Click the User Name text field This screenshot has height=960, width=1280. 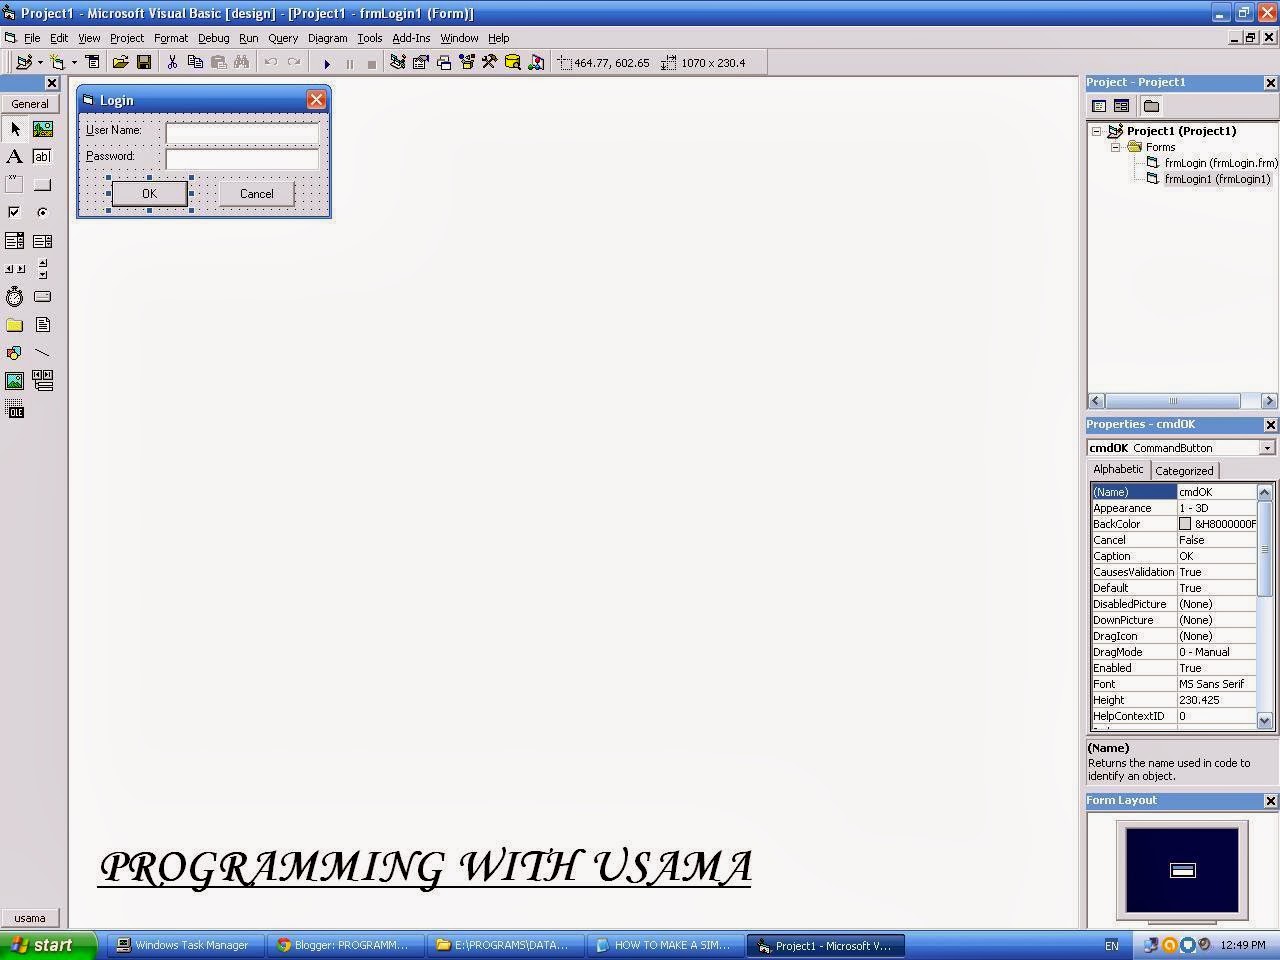[242, 132]
